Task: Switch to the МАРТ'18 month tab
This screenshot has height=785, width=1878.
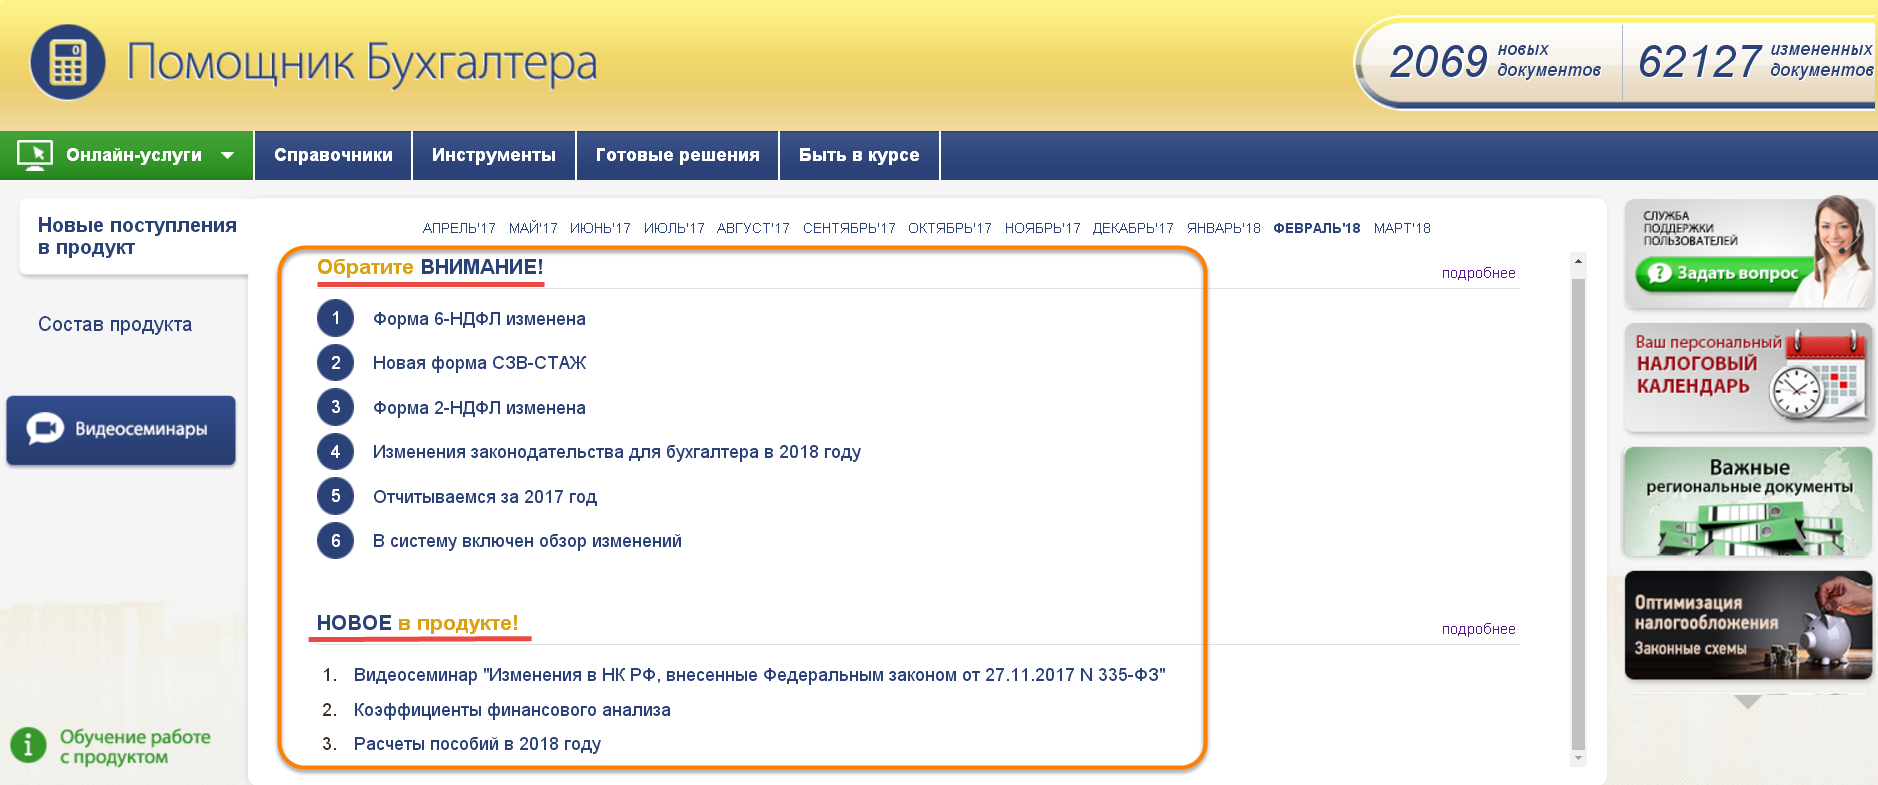Action: [1401, 228]
